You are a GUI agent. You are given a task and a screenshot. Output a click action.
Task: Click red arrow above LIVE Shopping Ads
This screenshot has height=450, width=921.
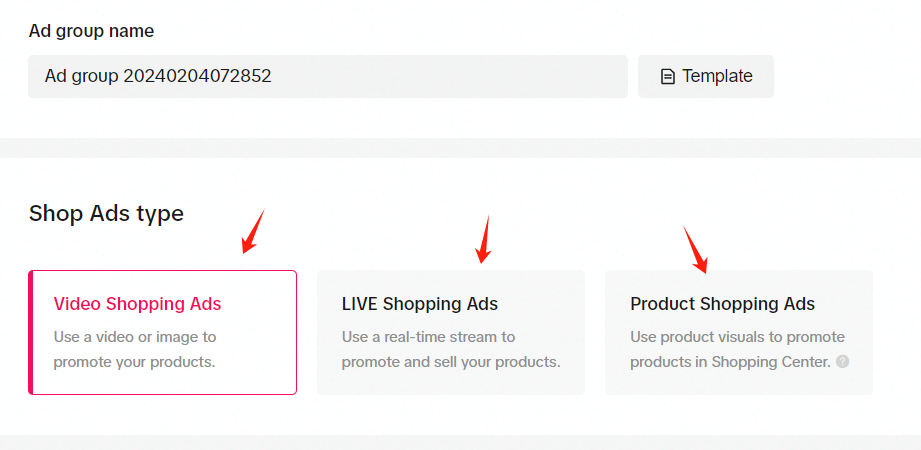484,239
